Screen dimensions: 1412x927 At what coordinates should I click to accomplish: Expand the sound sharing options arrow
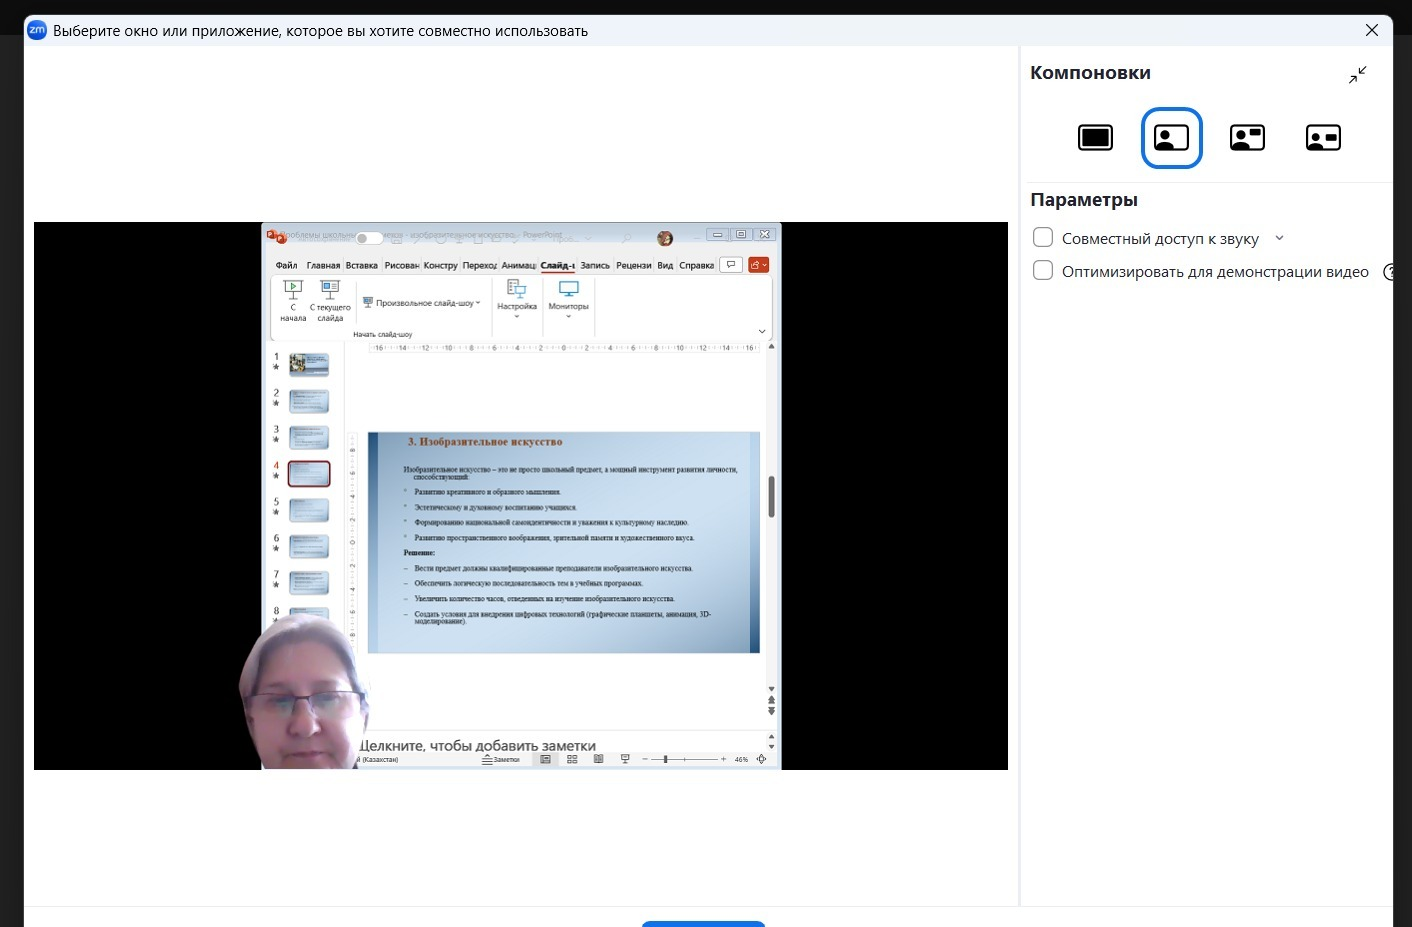click(x=1279, y=238)
